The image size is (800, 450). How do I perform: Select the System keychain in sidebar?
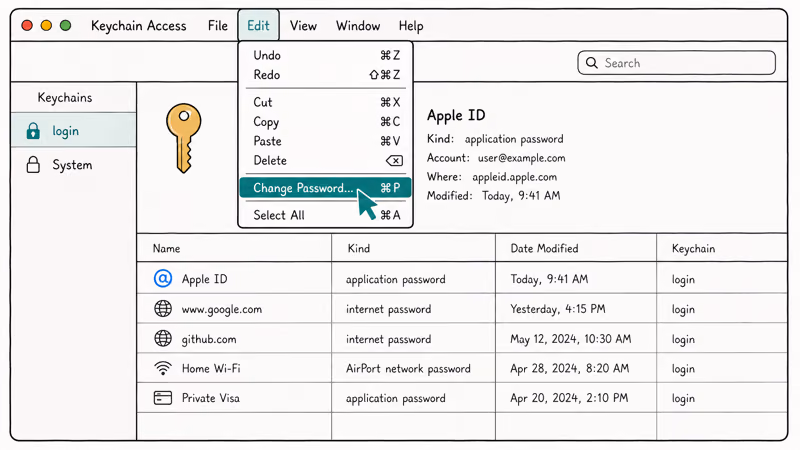click(x=73, y=165)
